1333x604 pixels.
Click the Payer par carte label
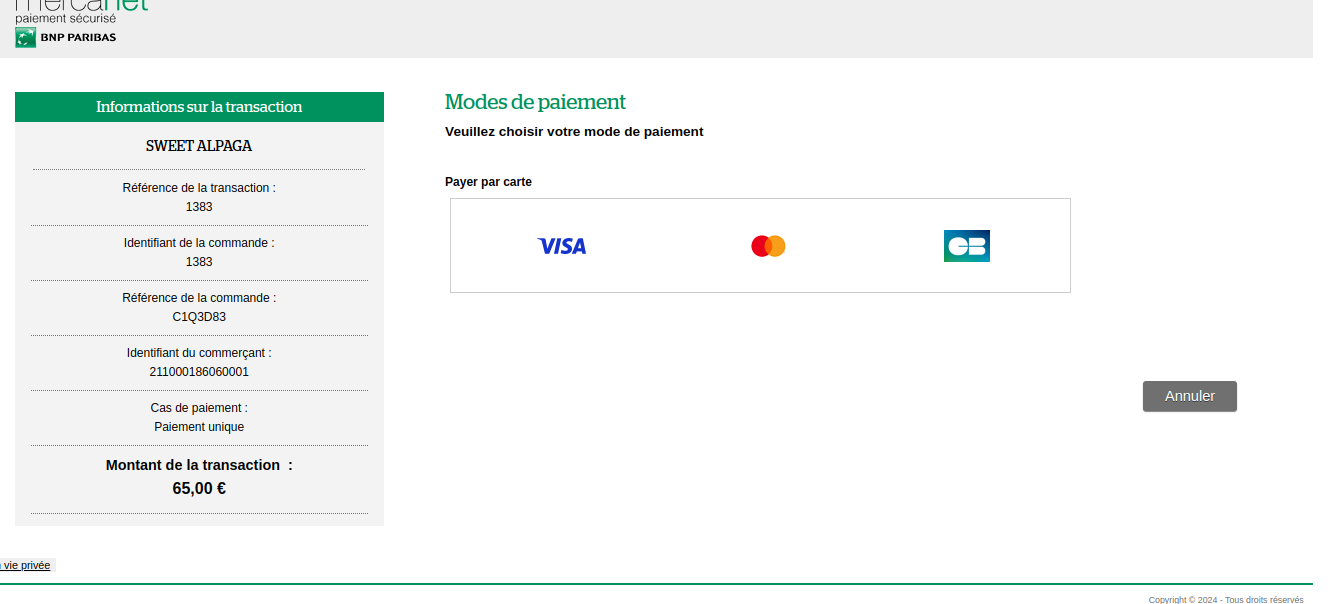[488, 182]
